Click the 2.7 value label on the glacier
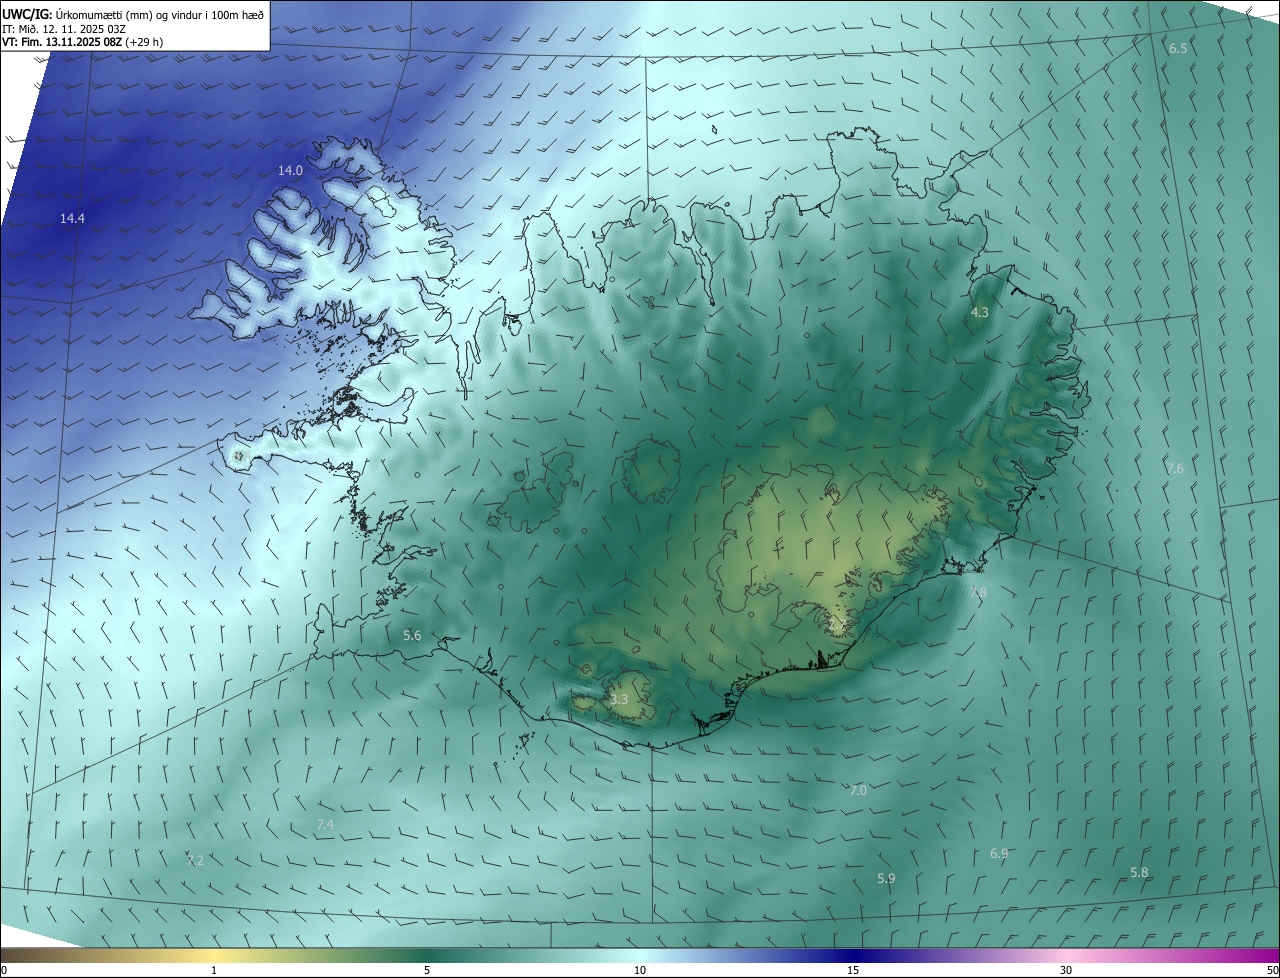This screenshot has width=1280, height=978. pyautogui.click(x=836, y=625)
